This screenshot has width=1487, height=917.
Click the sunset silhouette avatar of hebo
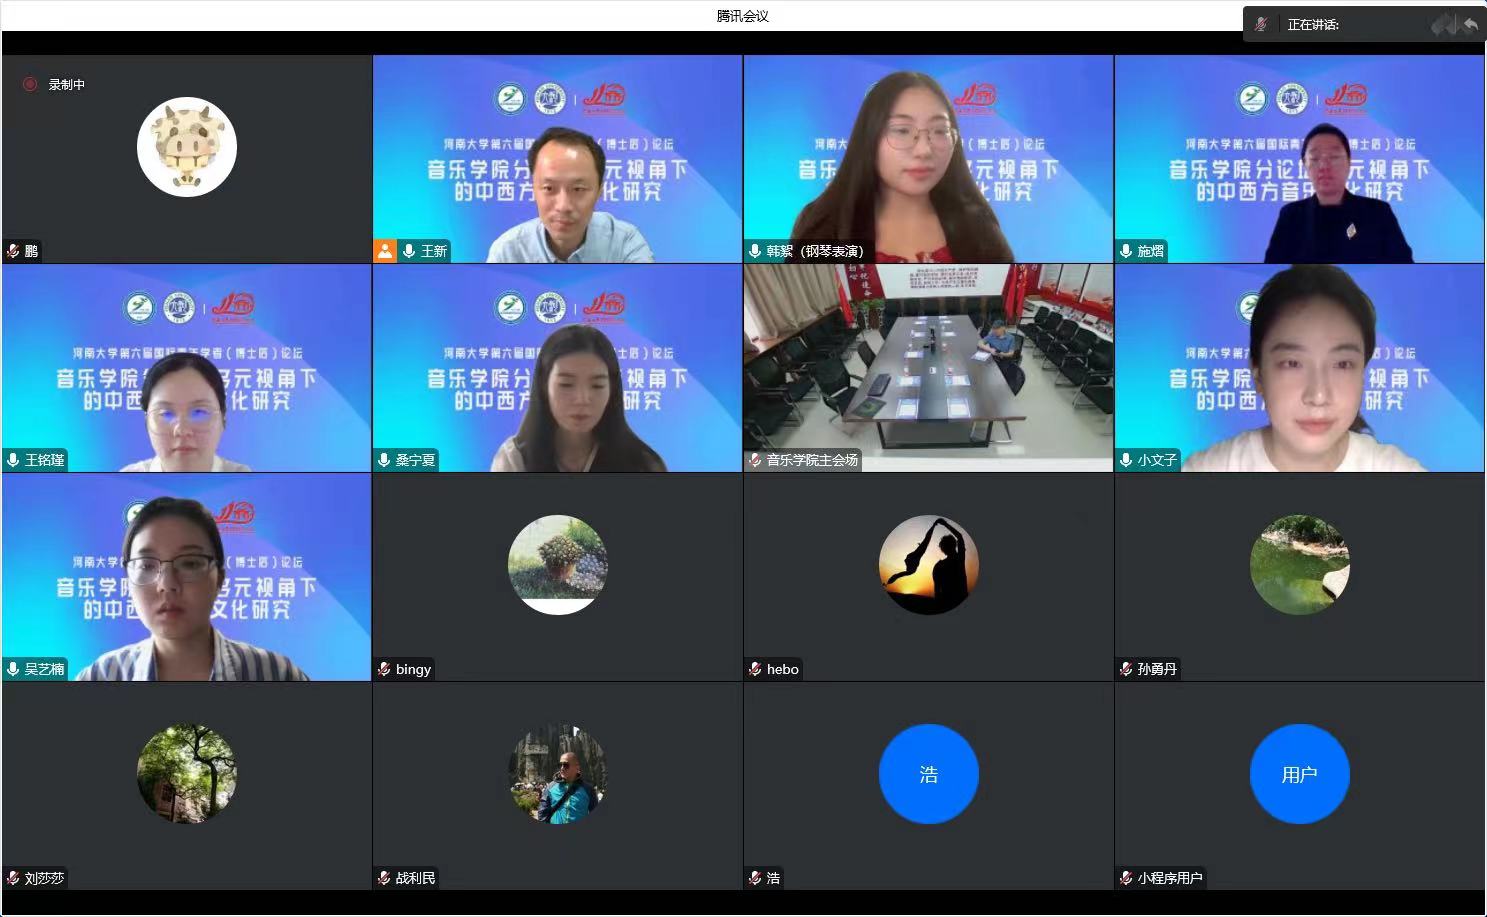click(x=928, y=565)
